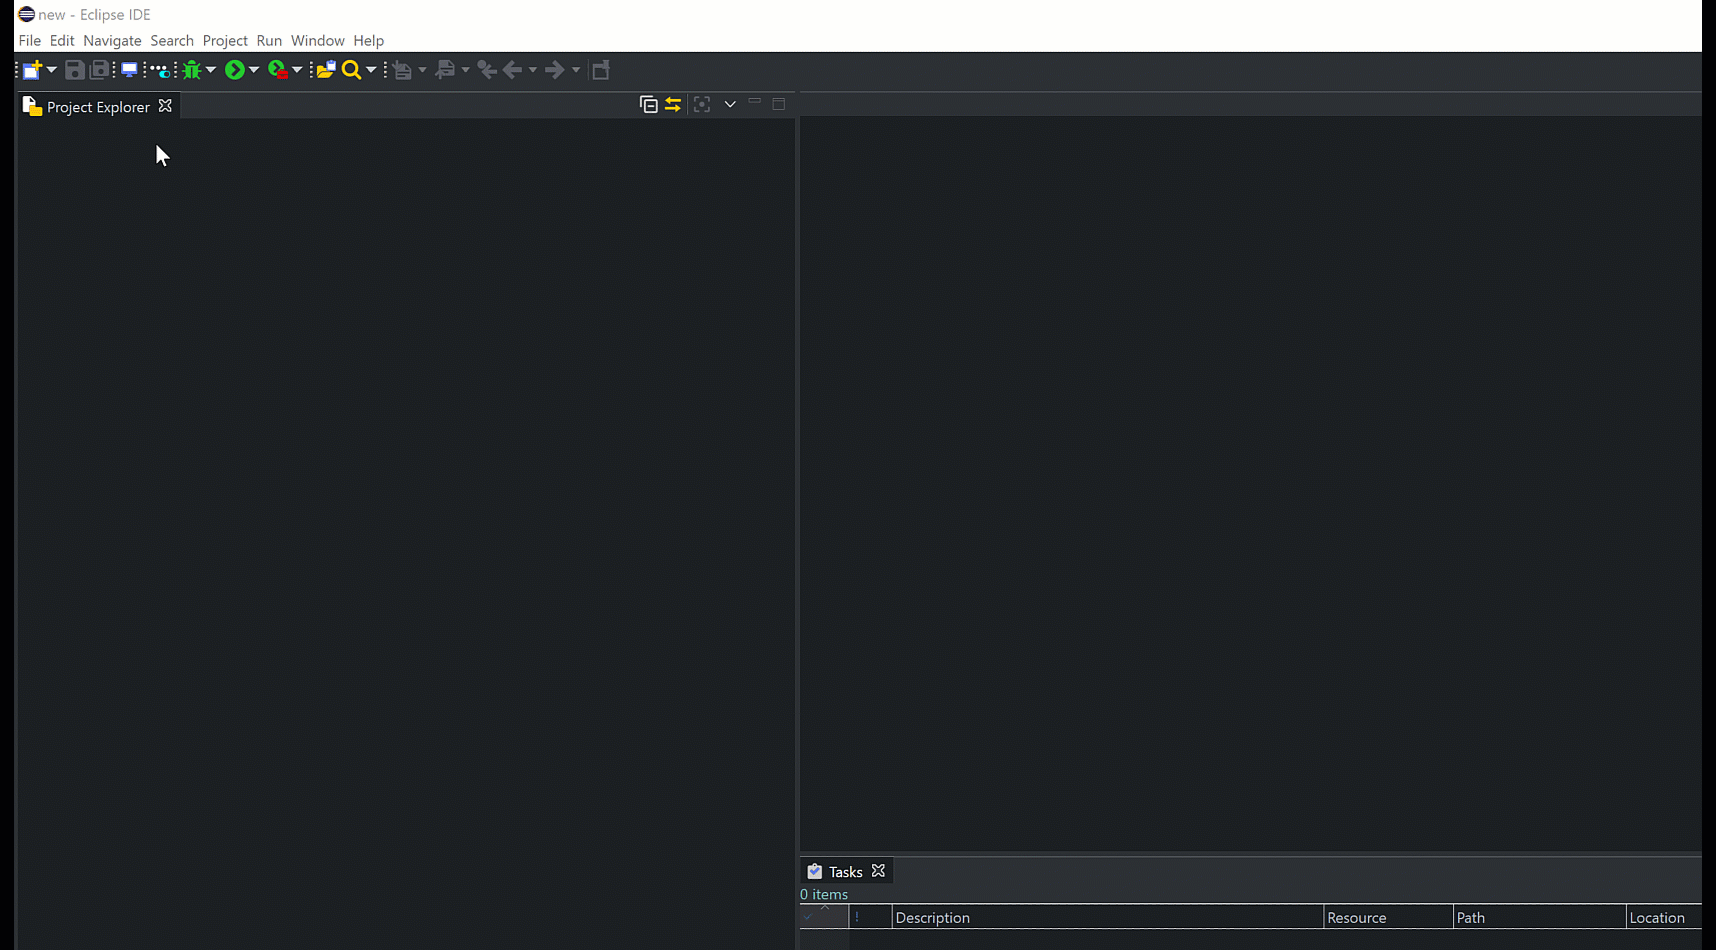This screenshot has width=1716, height=950.
Task: Expand the Next Annotation dropdown arrow
Action: (422, 70)
